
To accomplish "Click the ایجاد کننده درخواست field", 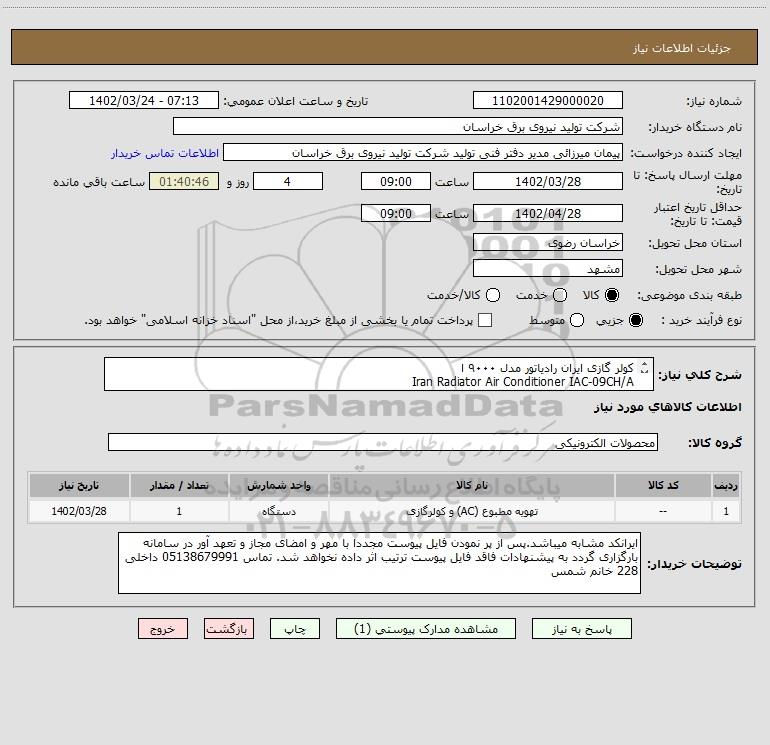I will coord(423,152).
